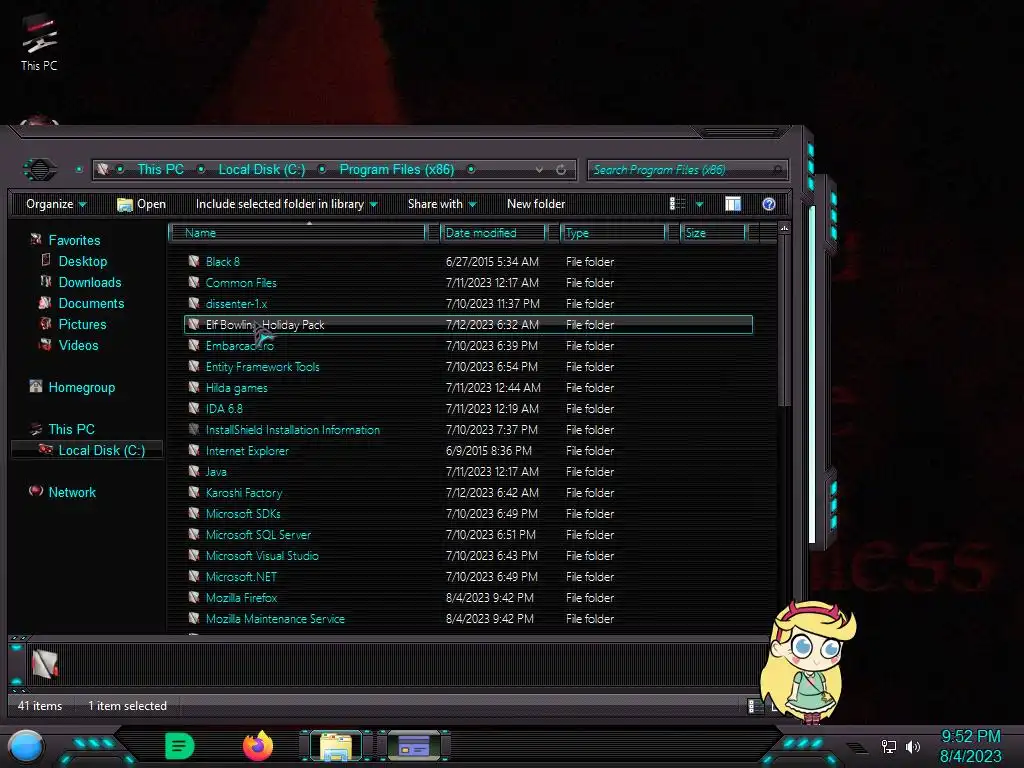Click the Microsoft SDKs folder icon

coord(194,513)
